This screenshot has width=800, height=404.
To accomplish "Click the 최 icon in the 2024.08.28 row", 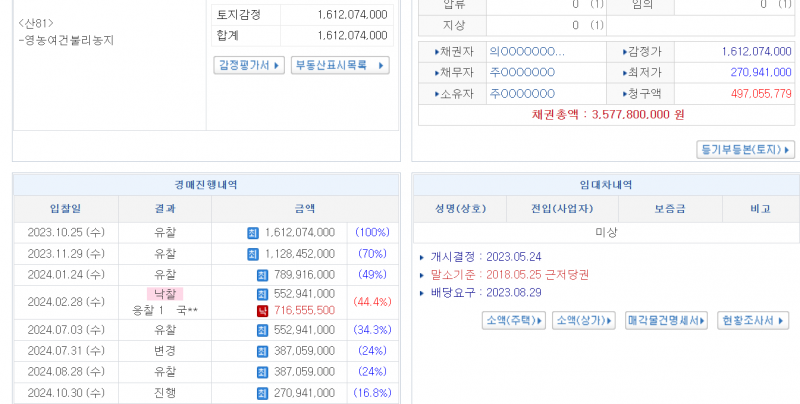I will (263, 372).
